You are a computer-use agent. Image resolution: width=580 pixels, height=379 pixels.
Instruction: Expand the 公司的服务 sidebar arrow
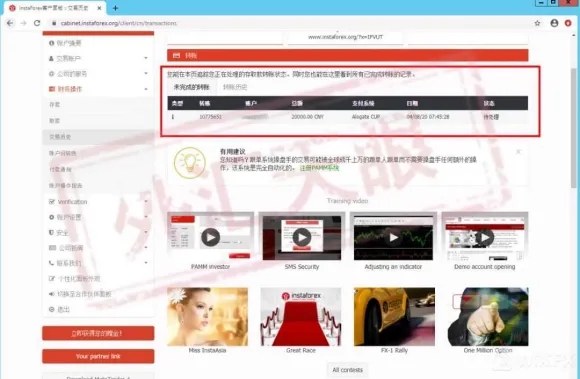[146, 74]
